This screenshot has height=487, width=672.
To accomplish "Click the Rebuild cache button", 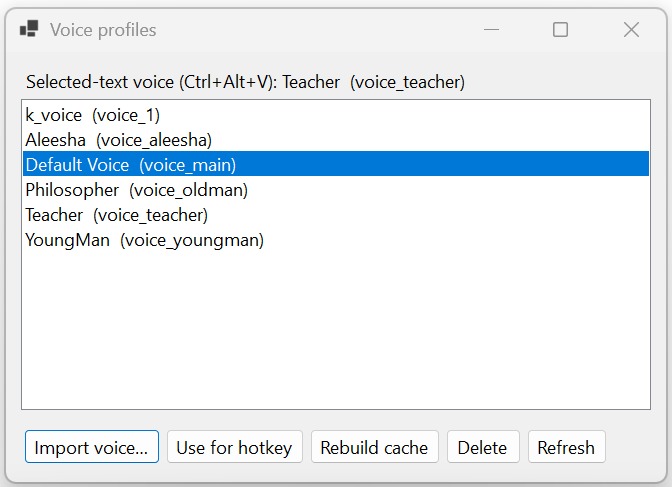I will coord(375,447).
